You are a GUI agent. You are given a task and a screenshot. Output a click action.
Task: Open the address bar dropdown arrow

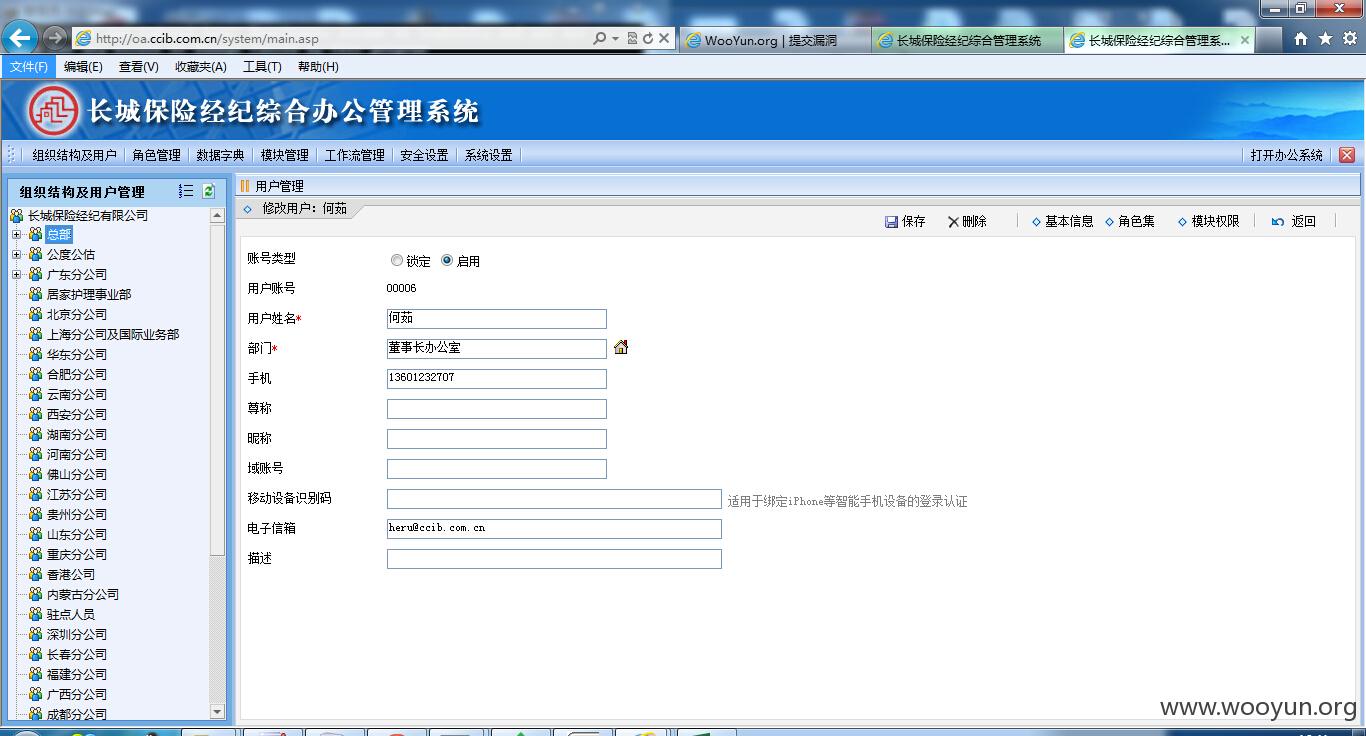tap(616, 39)
